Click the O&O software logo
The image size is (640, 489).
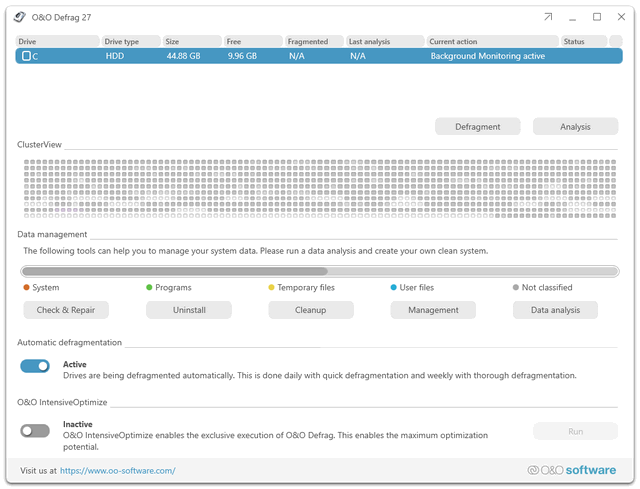(x=572, y=470)
